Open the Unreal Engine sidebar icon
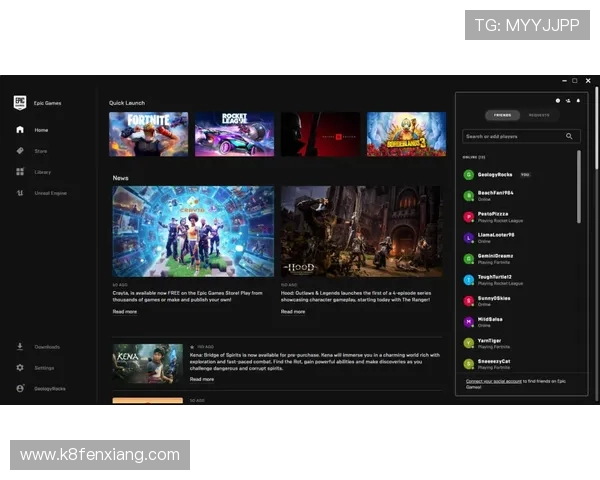 20,193
